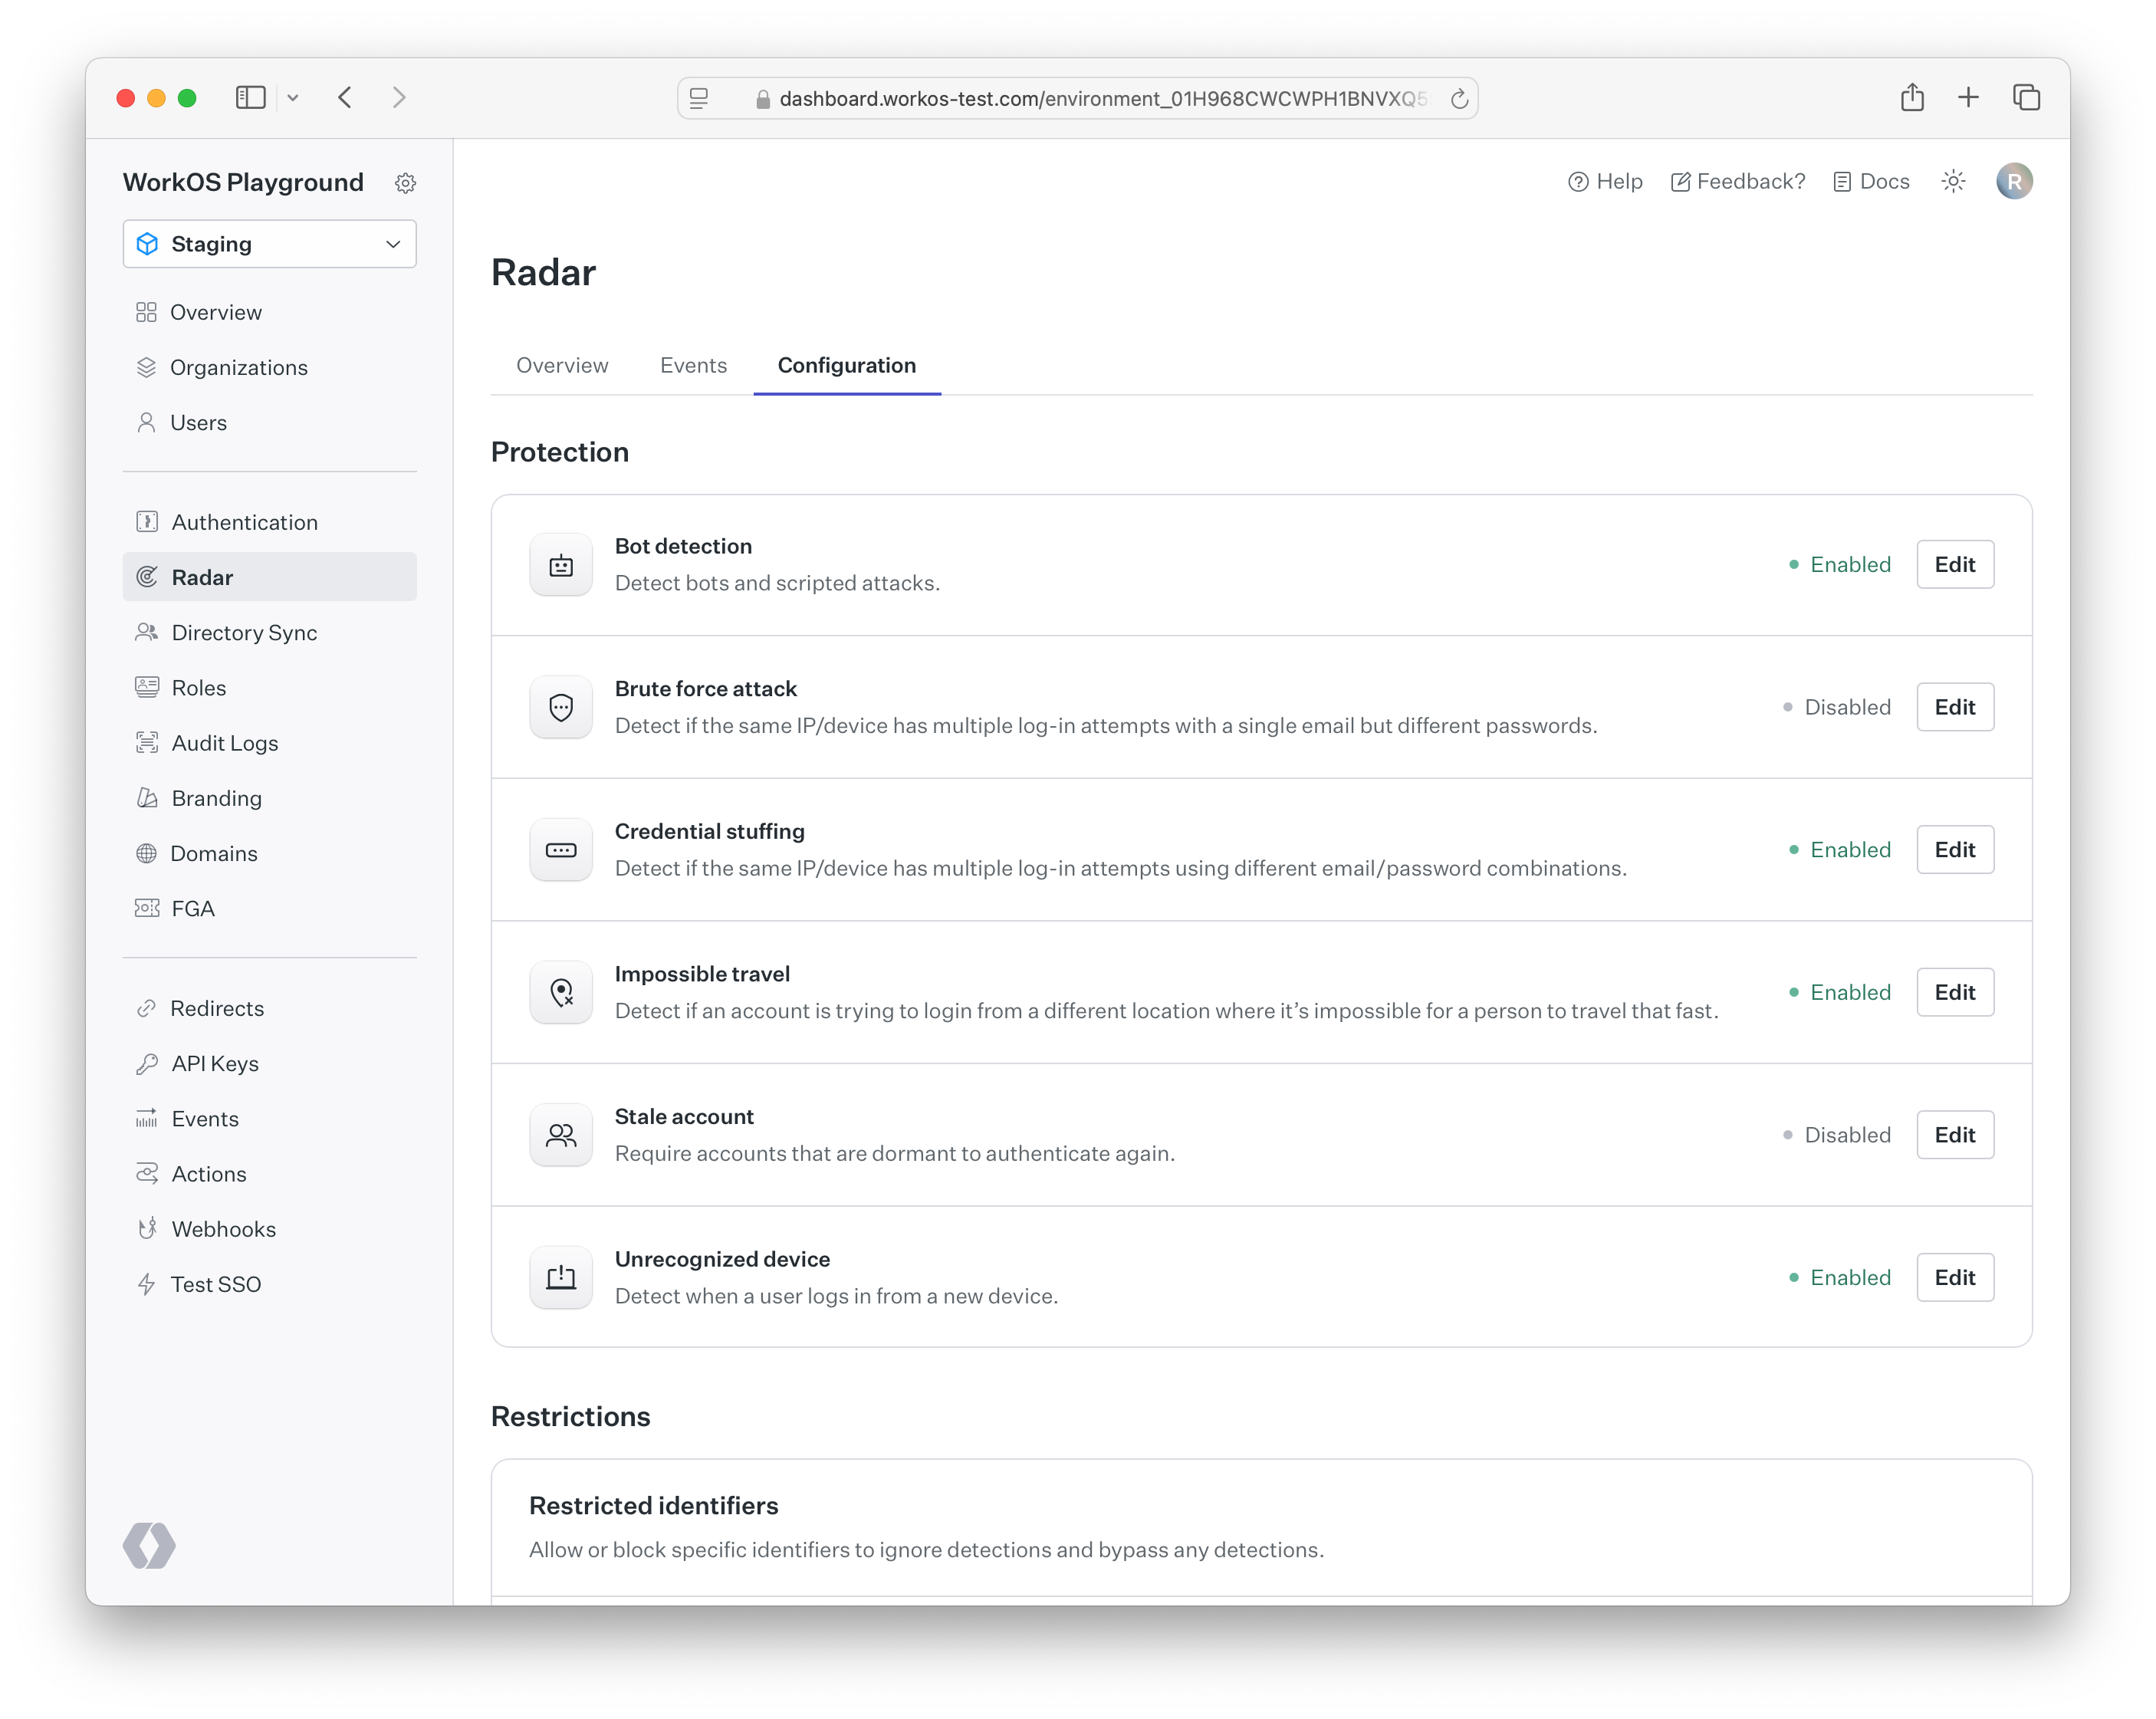Switch to Radar Overview tab

click(x=562, y=365)
